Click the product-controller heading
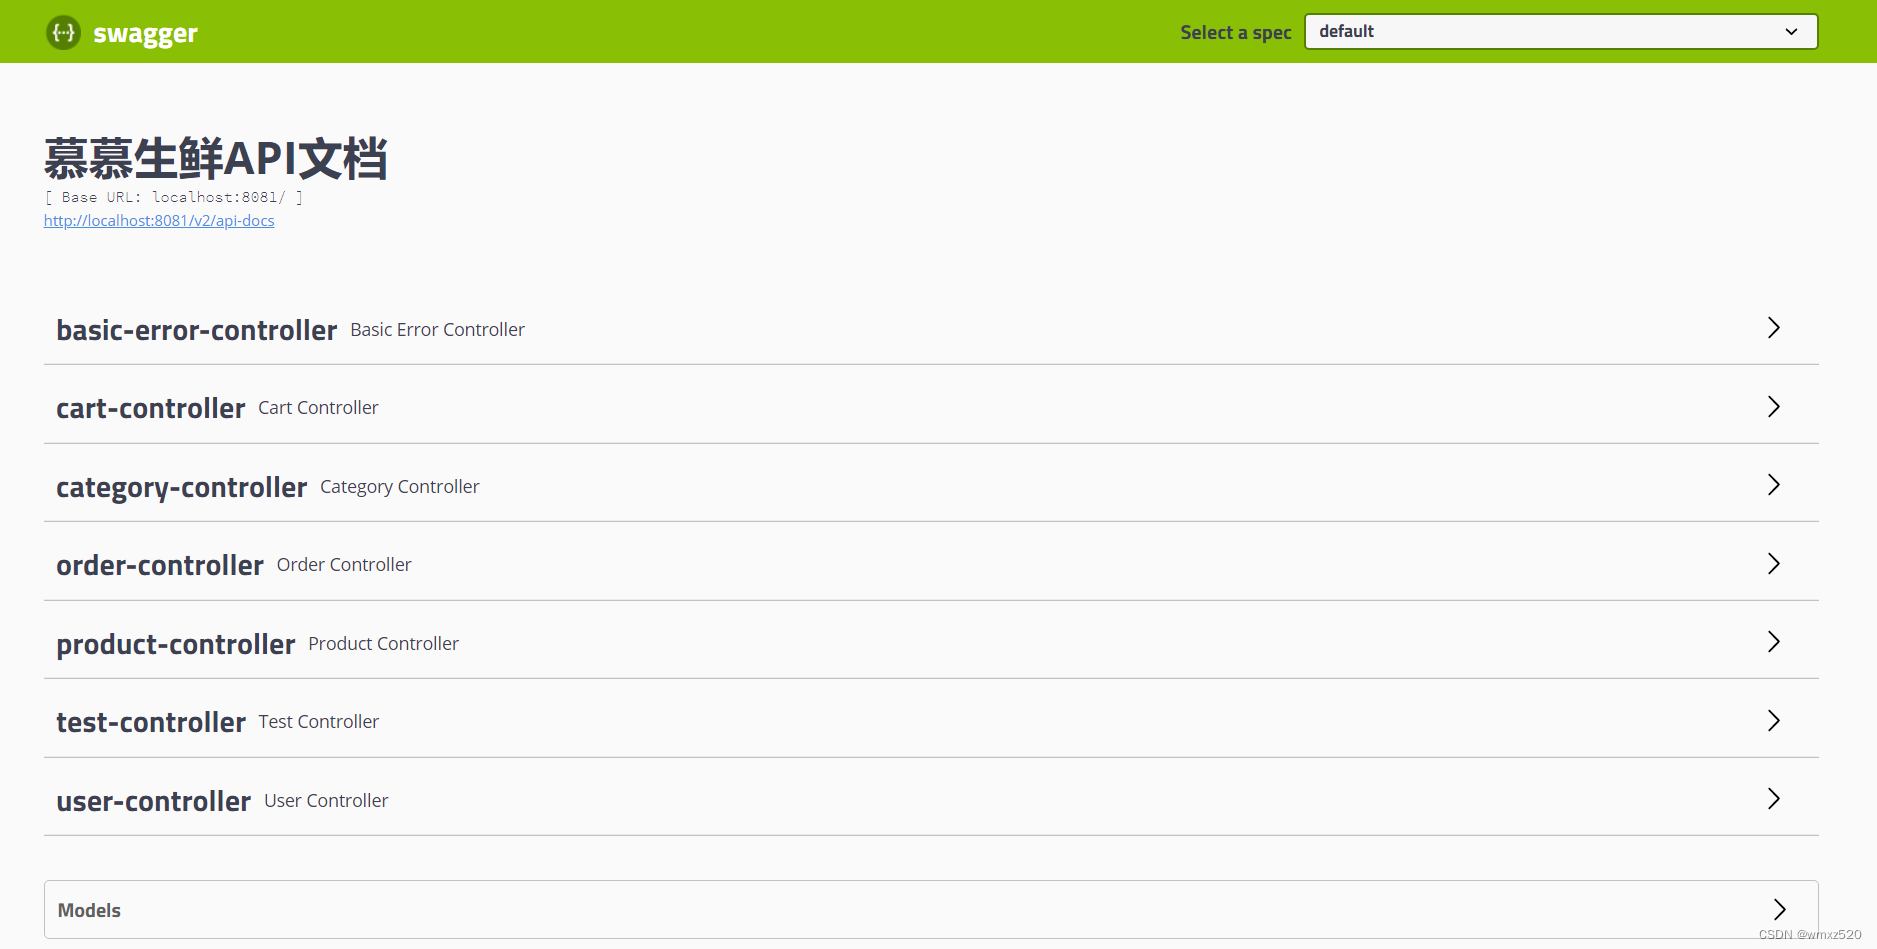 pos(176,644)
